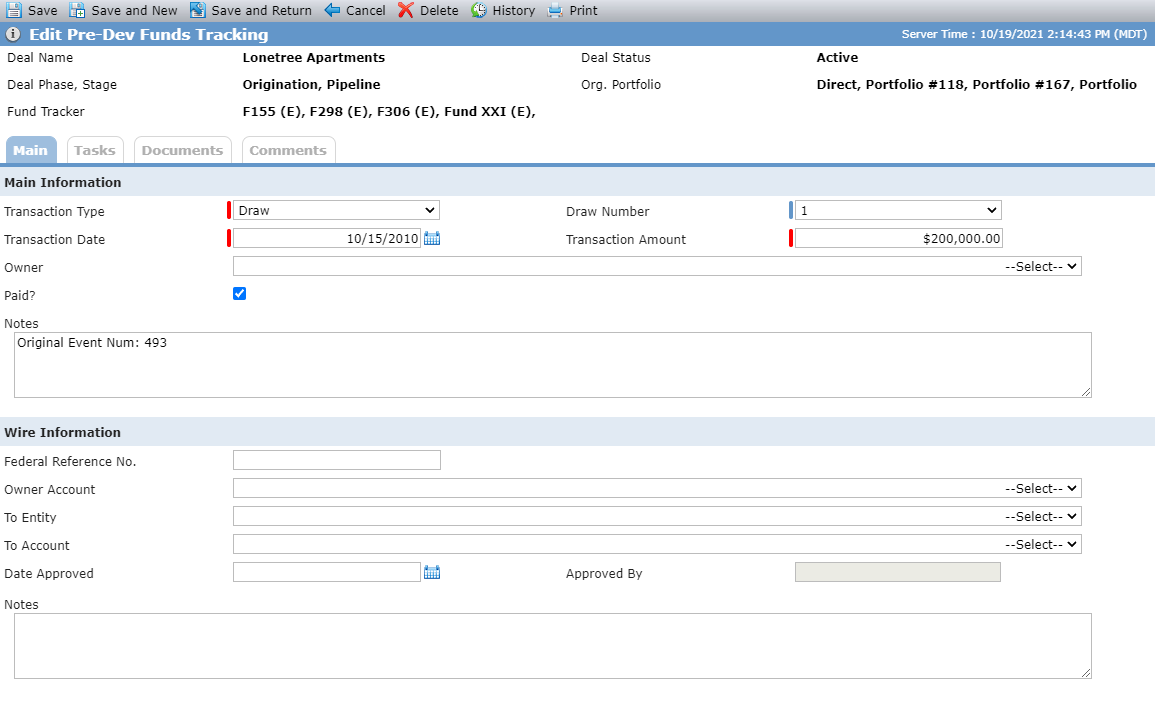
Task: Click the Origination, Pipeline value
Action: coord(312,85)
